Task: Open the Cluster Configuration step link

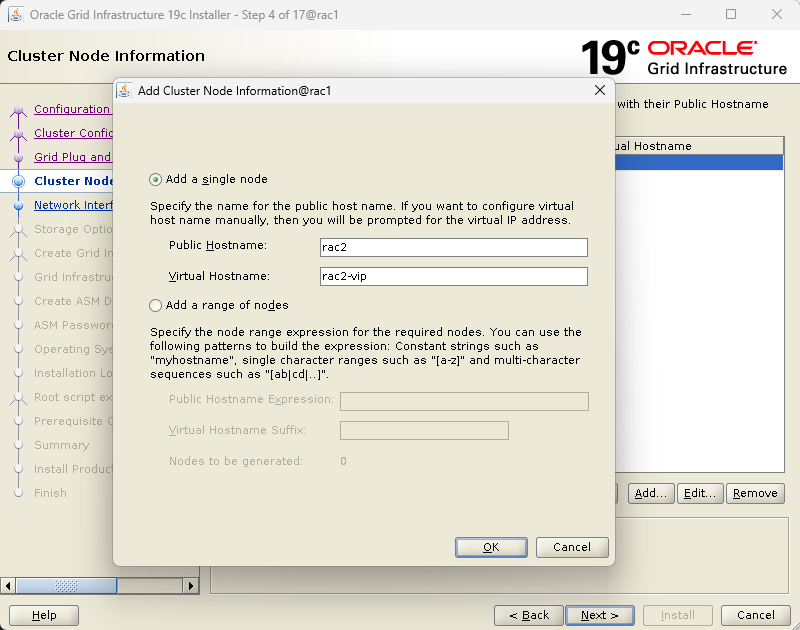Action: coord(73,133)
